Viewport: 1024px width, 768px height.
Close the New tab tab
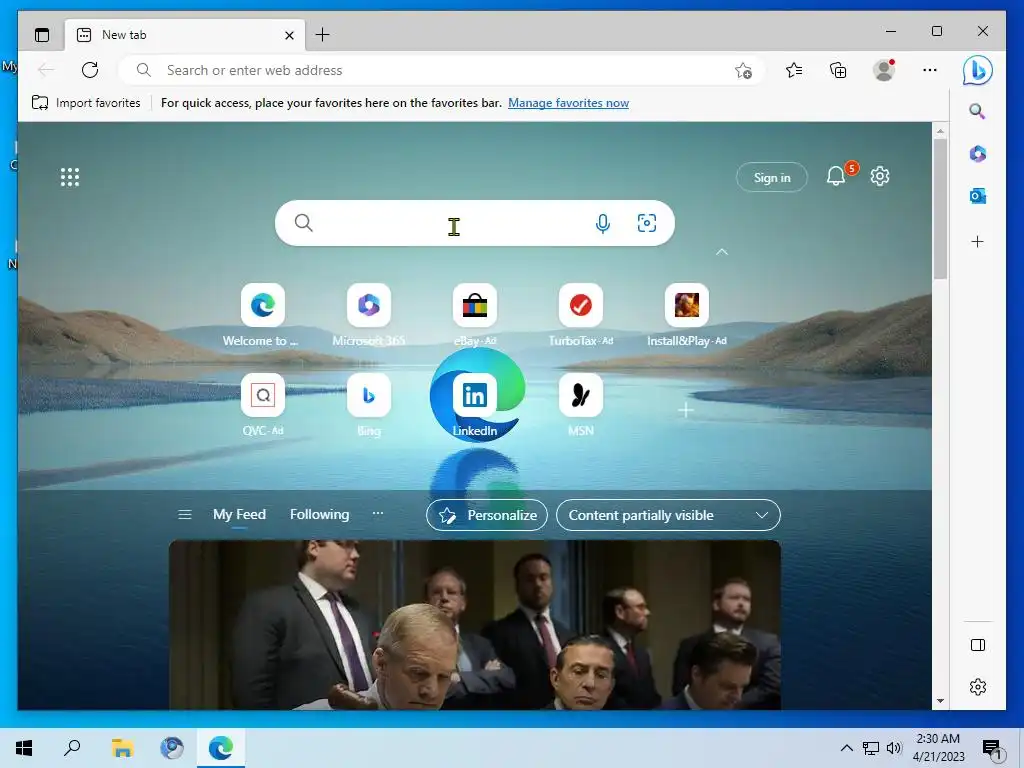289,35
